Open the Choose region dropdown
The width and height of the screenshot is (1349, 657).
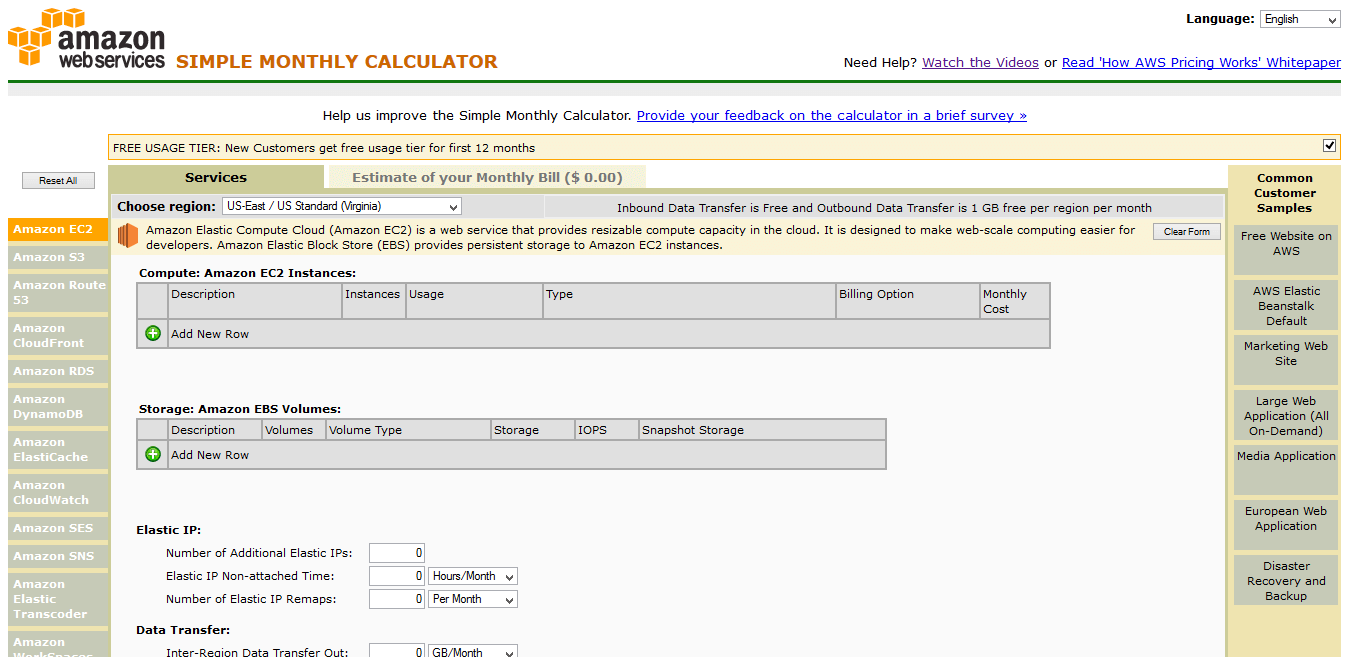point(342,206)
